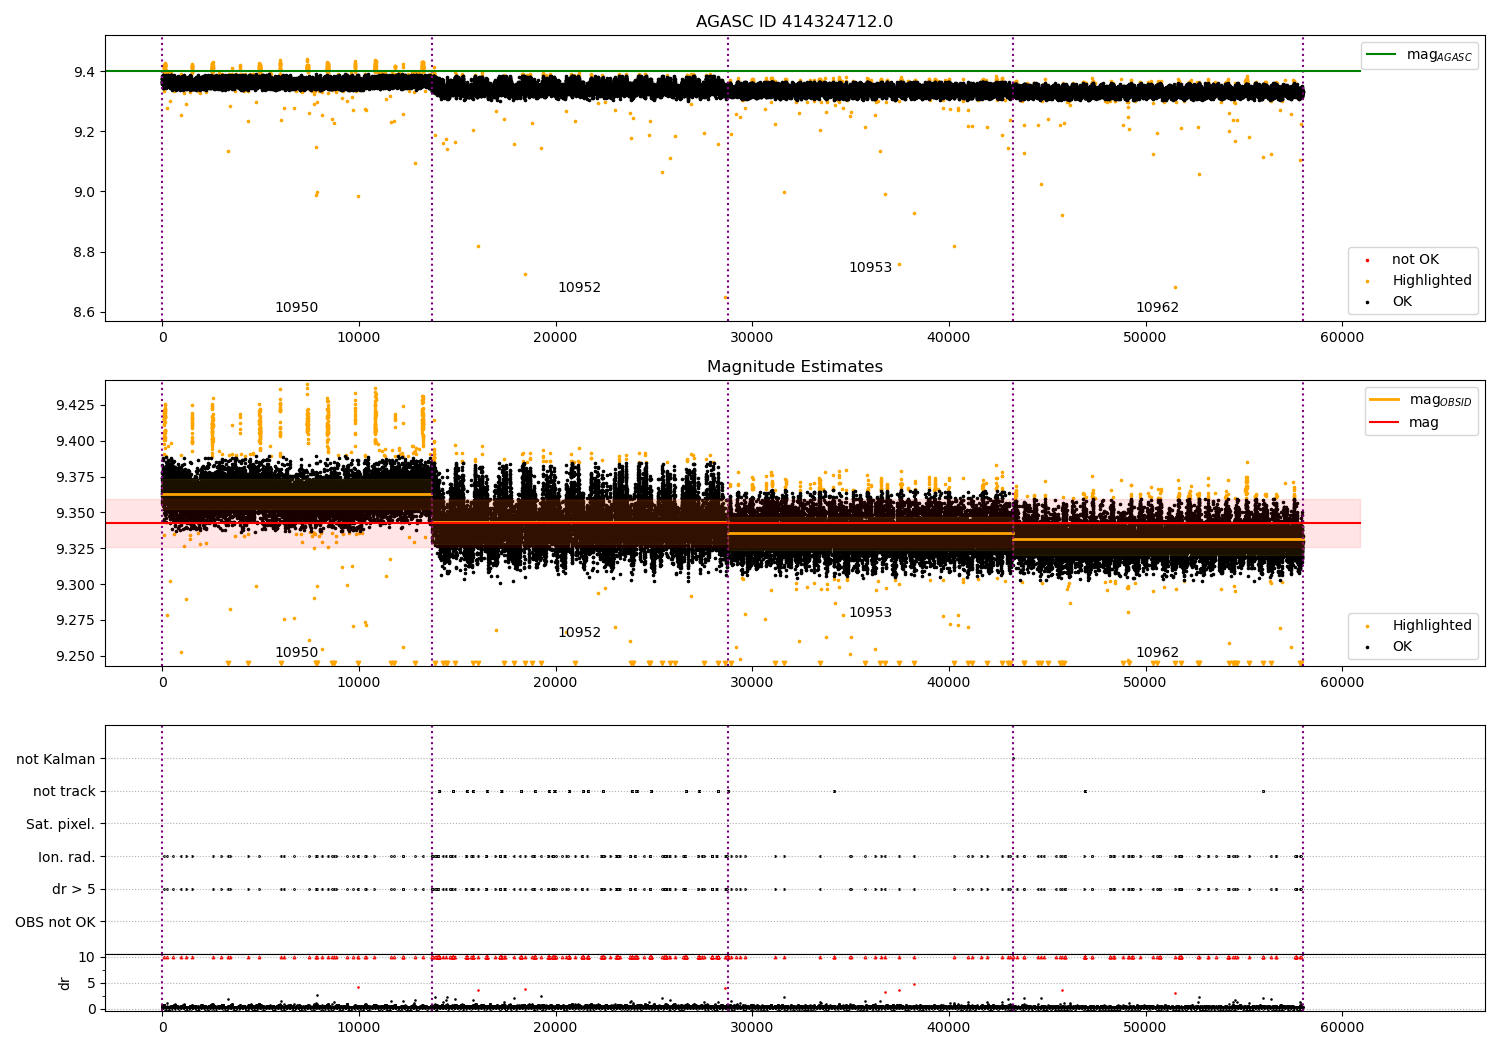Click the "OBS not OK" row label
The image size is (1500, 1050).
(55, 923)
